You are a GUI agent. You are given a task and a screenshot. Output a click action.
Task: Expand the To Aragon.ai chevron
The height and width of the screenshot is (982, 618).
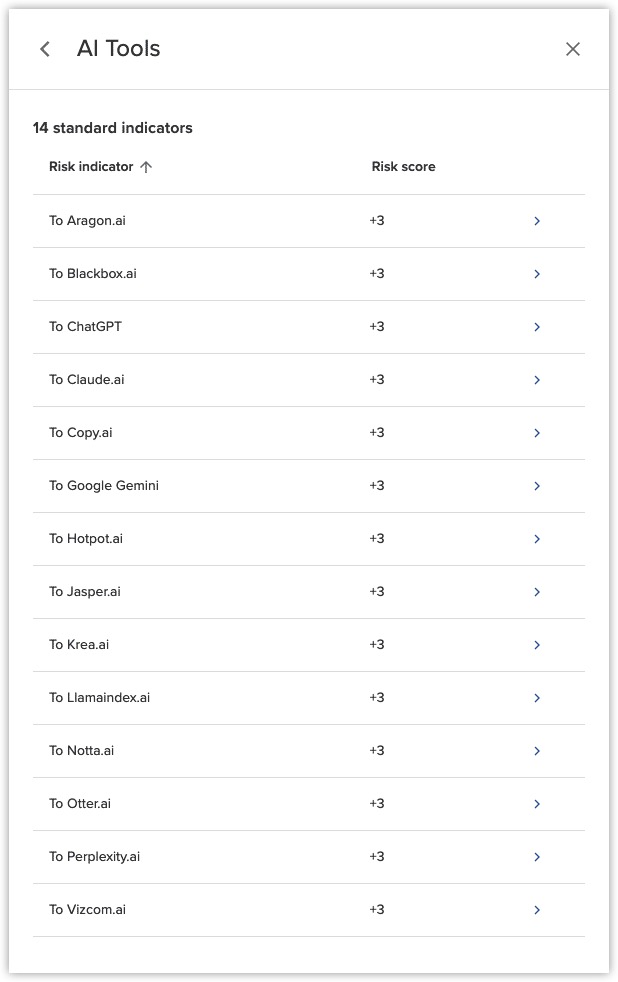(x=537, y=221)
